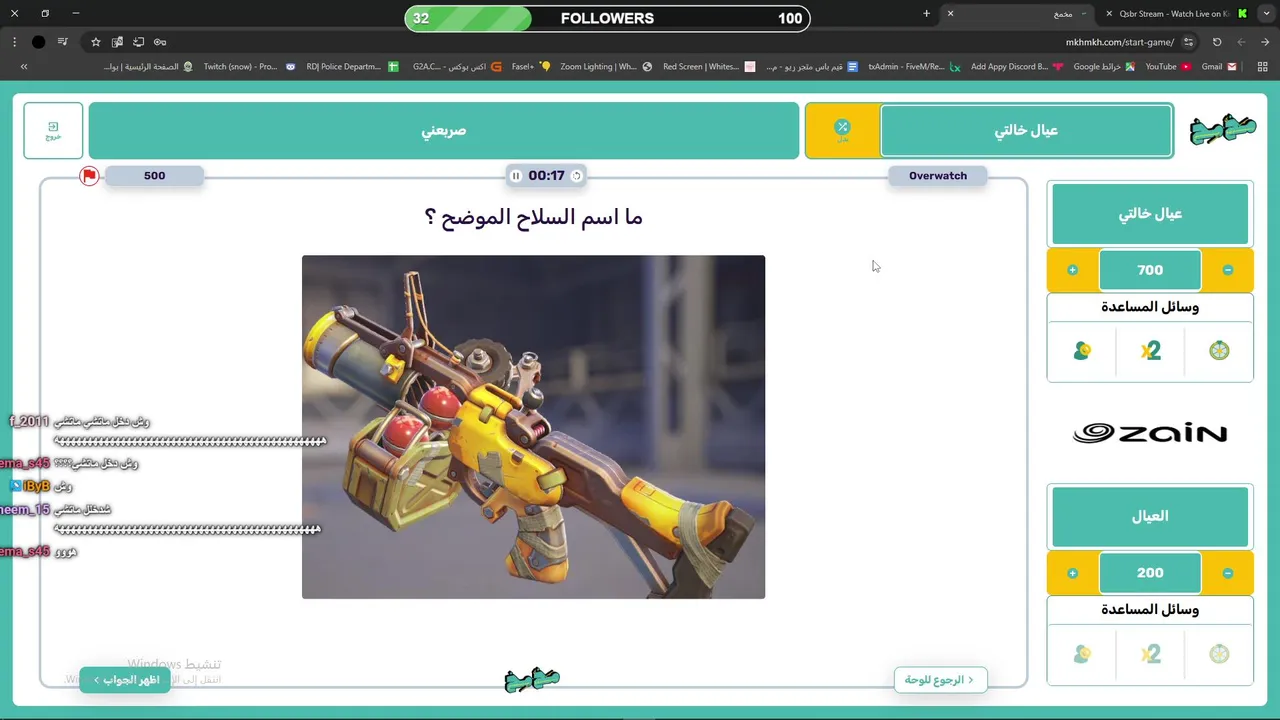
Task: Open the apps grid in the bookmarks bar
Action: pyautogui.click(x=1262, y=67)
